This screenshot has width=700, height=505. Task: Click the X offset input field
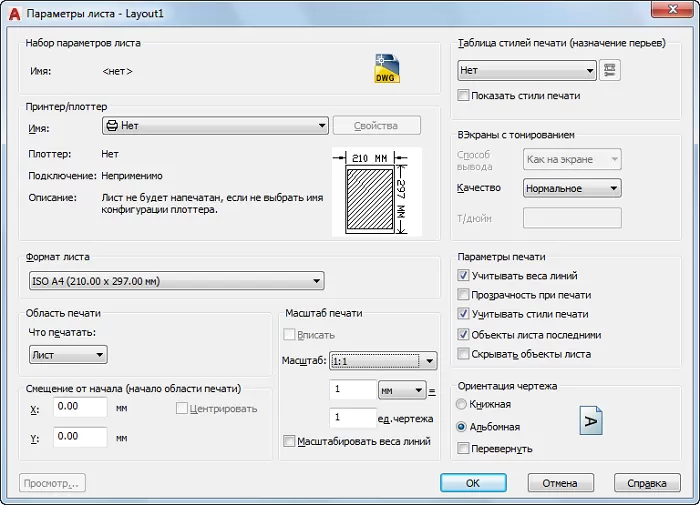80,407
